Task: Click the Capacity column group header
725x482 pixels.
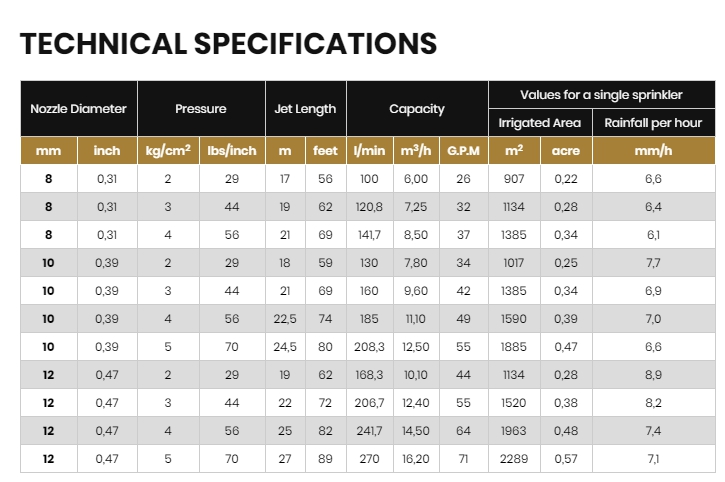Action: tap(417, 109)
